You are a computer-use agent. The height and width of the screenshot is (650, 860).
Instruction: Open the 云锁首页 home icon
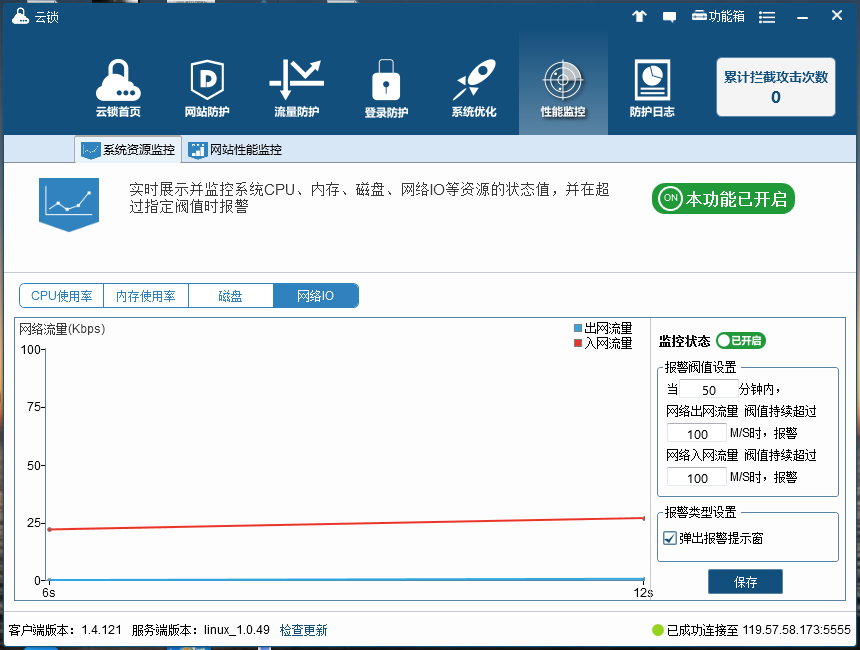click(x=118, y=88)
